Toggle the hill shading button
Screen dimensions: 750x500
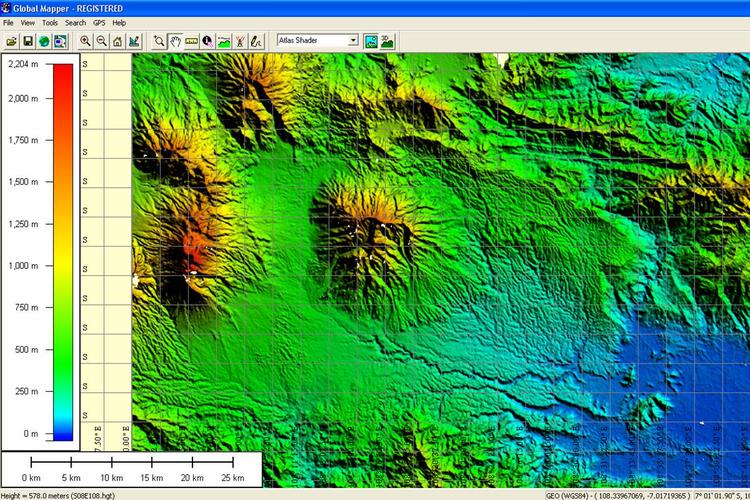(x=371, y=41)
